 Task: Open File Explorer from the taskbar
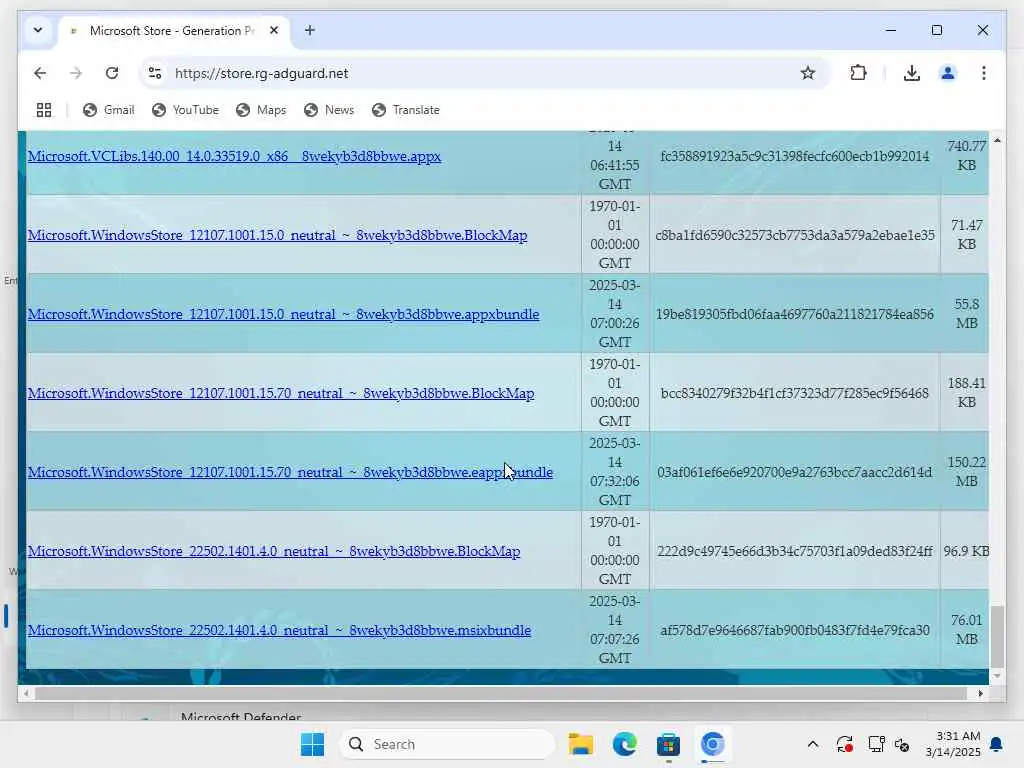point(581,744)
